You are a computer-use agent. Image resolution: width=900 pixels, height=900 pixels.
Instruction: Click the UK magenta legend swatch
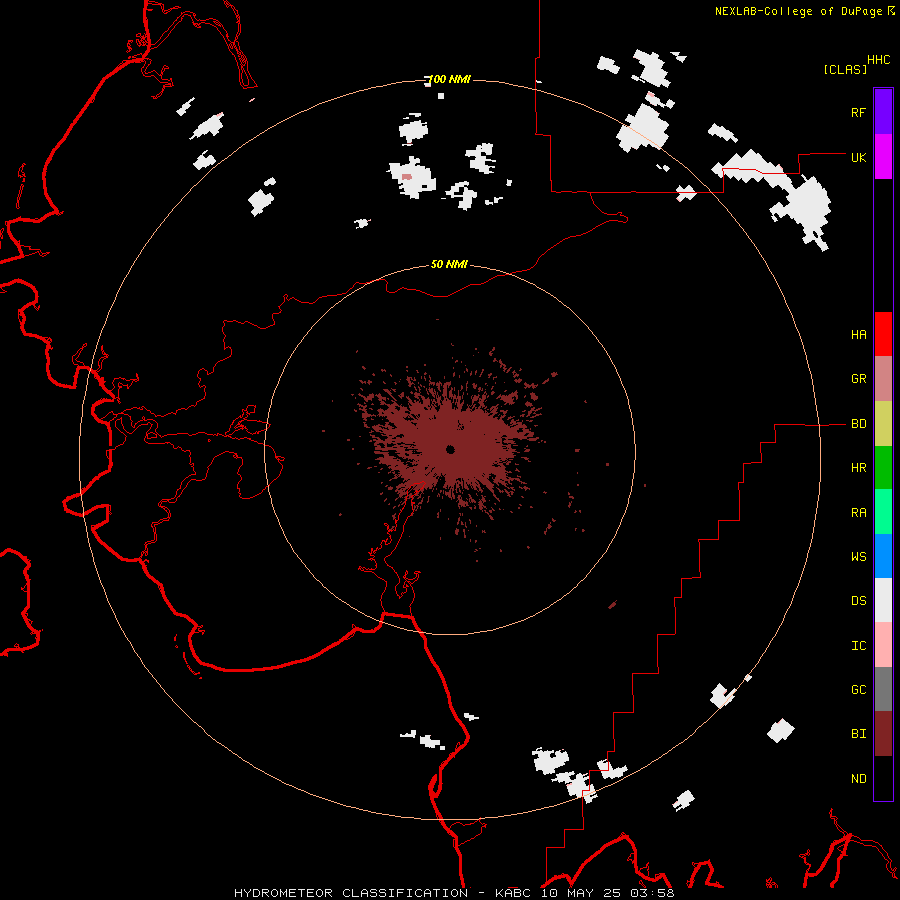pos(883,157)
